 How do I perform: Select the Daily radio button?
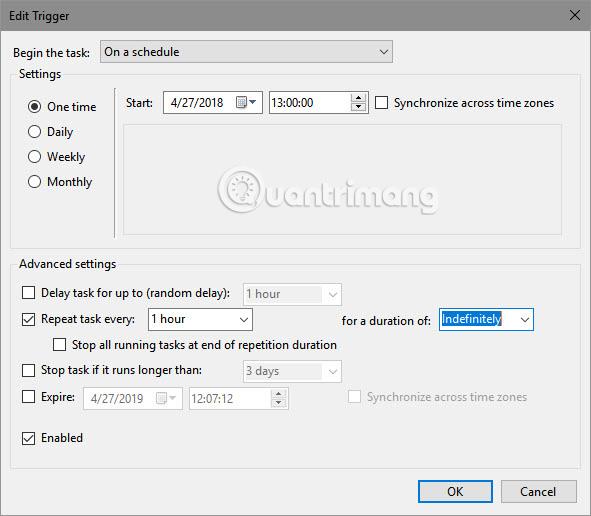point(34,132)
